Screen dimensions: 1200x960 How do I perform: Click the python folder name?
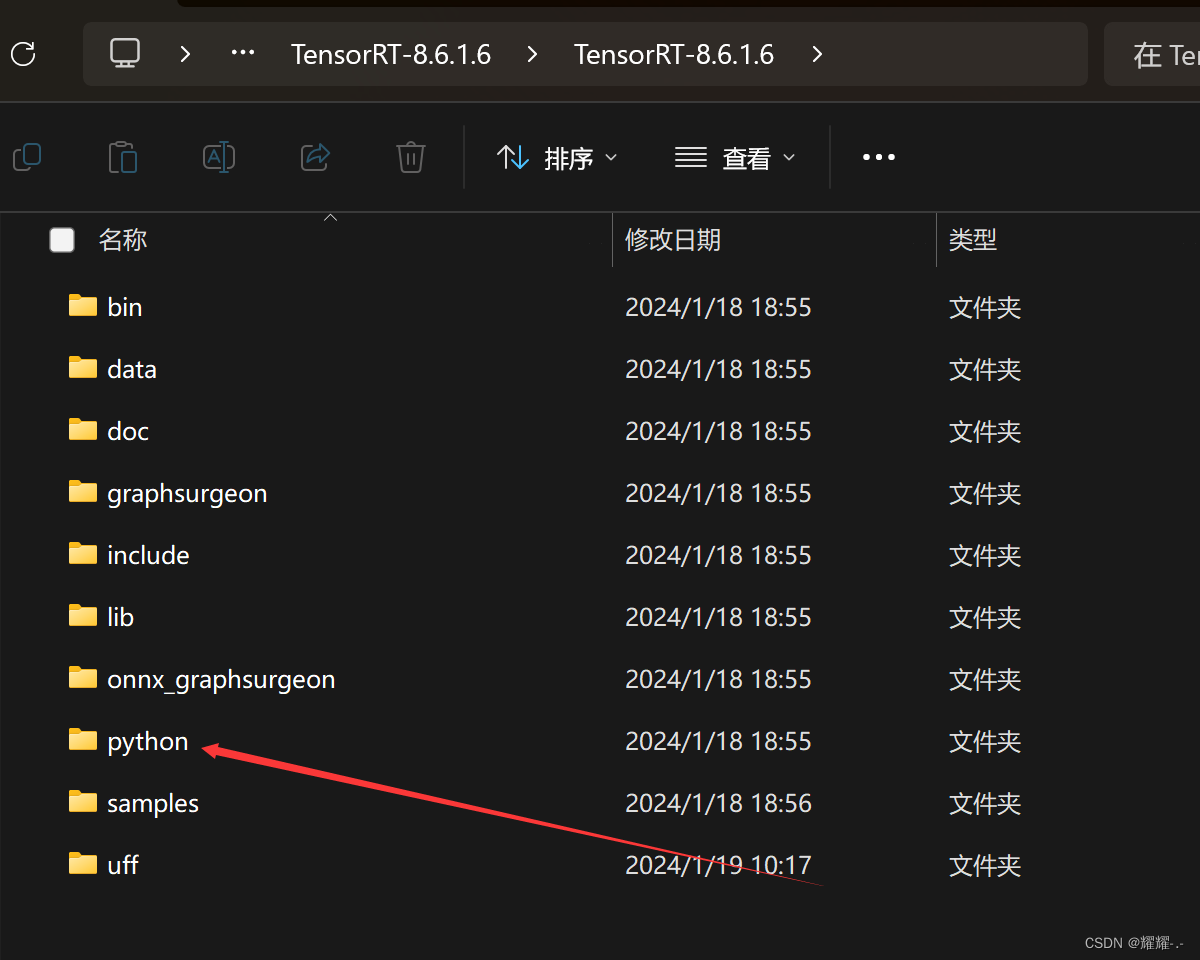point(148,742)
